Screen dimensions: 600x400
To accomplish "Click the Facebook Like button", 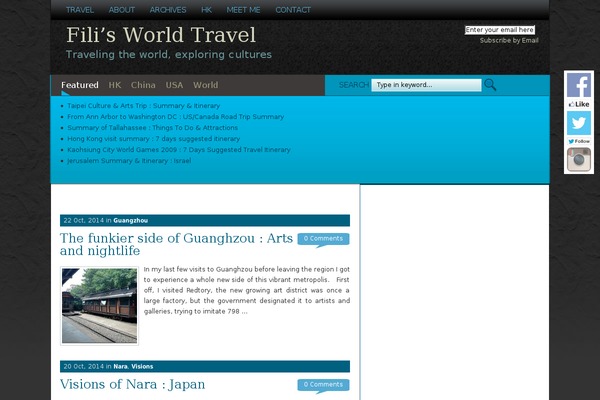I will pyautogui.click(x=579, y=104).
